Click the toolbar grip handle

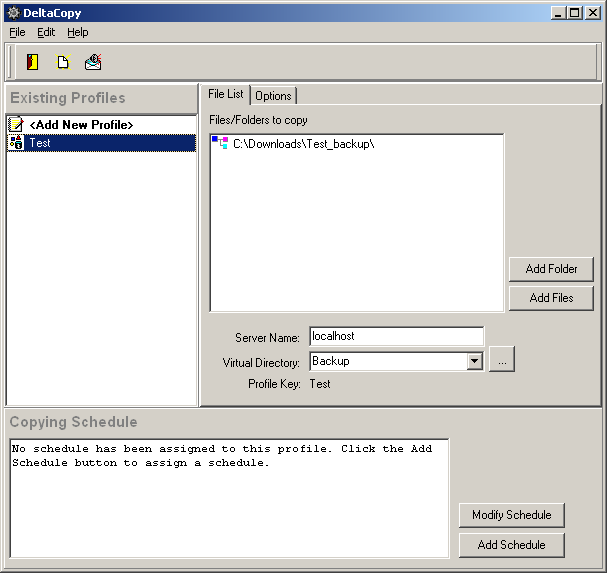pyautogui.click(x=11, y=62)
